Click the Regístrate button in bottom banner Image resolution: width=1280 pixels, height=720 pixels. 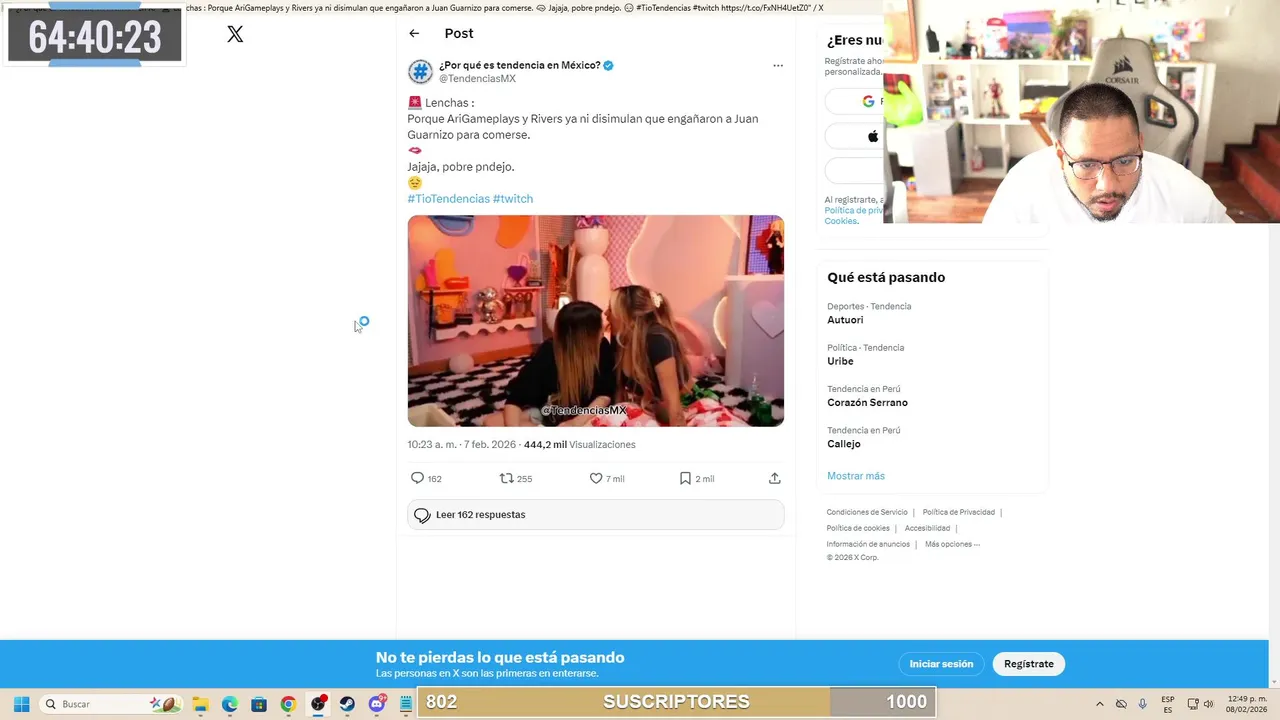(1029, 664)
